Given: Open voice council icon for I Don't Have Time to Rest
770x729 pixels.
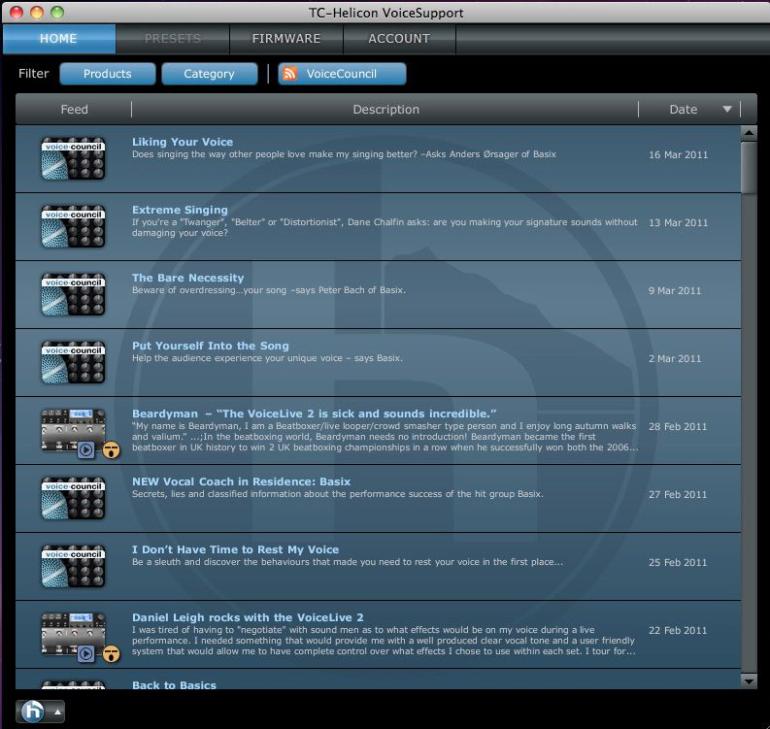Looking at the screenshot, I should pos(73,566).
